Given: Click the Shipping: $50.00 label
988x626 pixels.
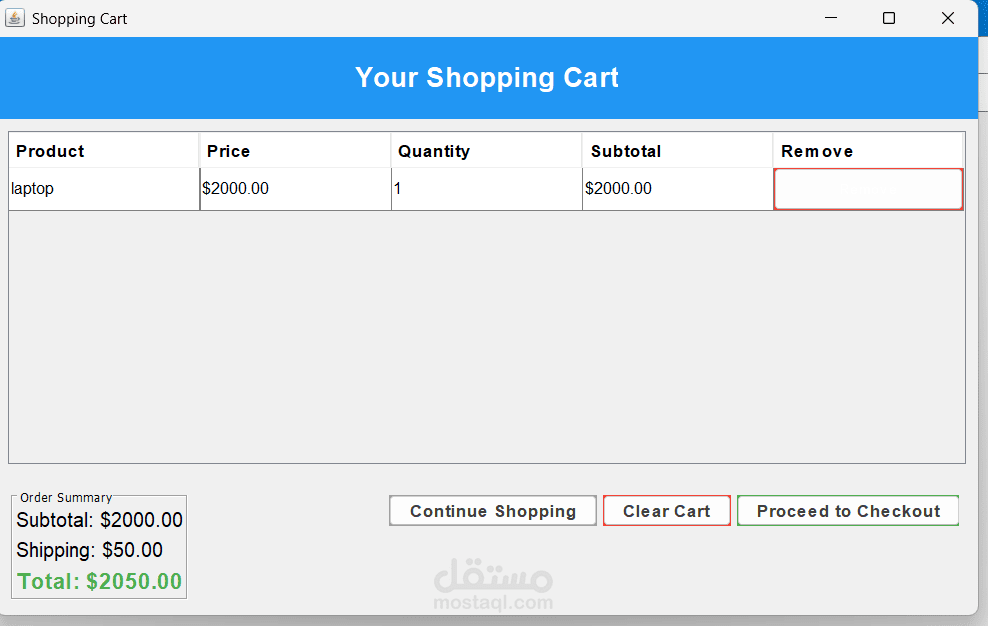Looking at the screenshot, I should point(89,550).
